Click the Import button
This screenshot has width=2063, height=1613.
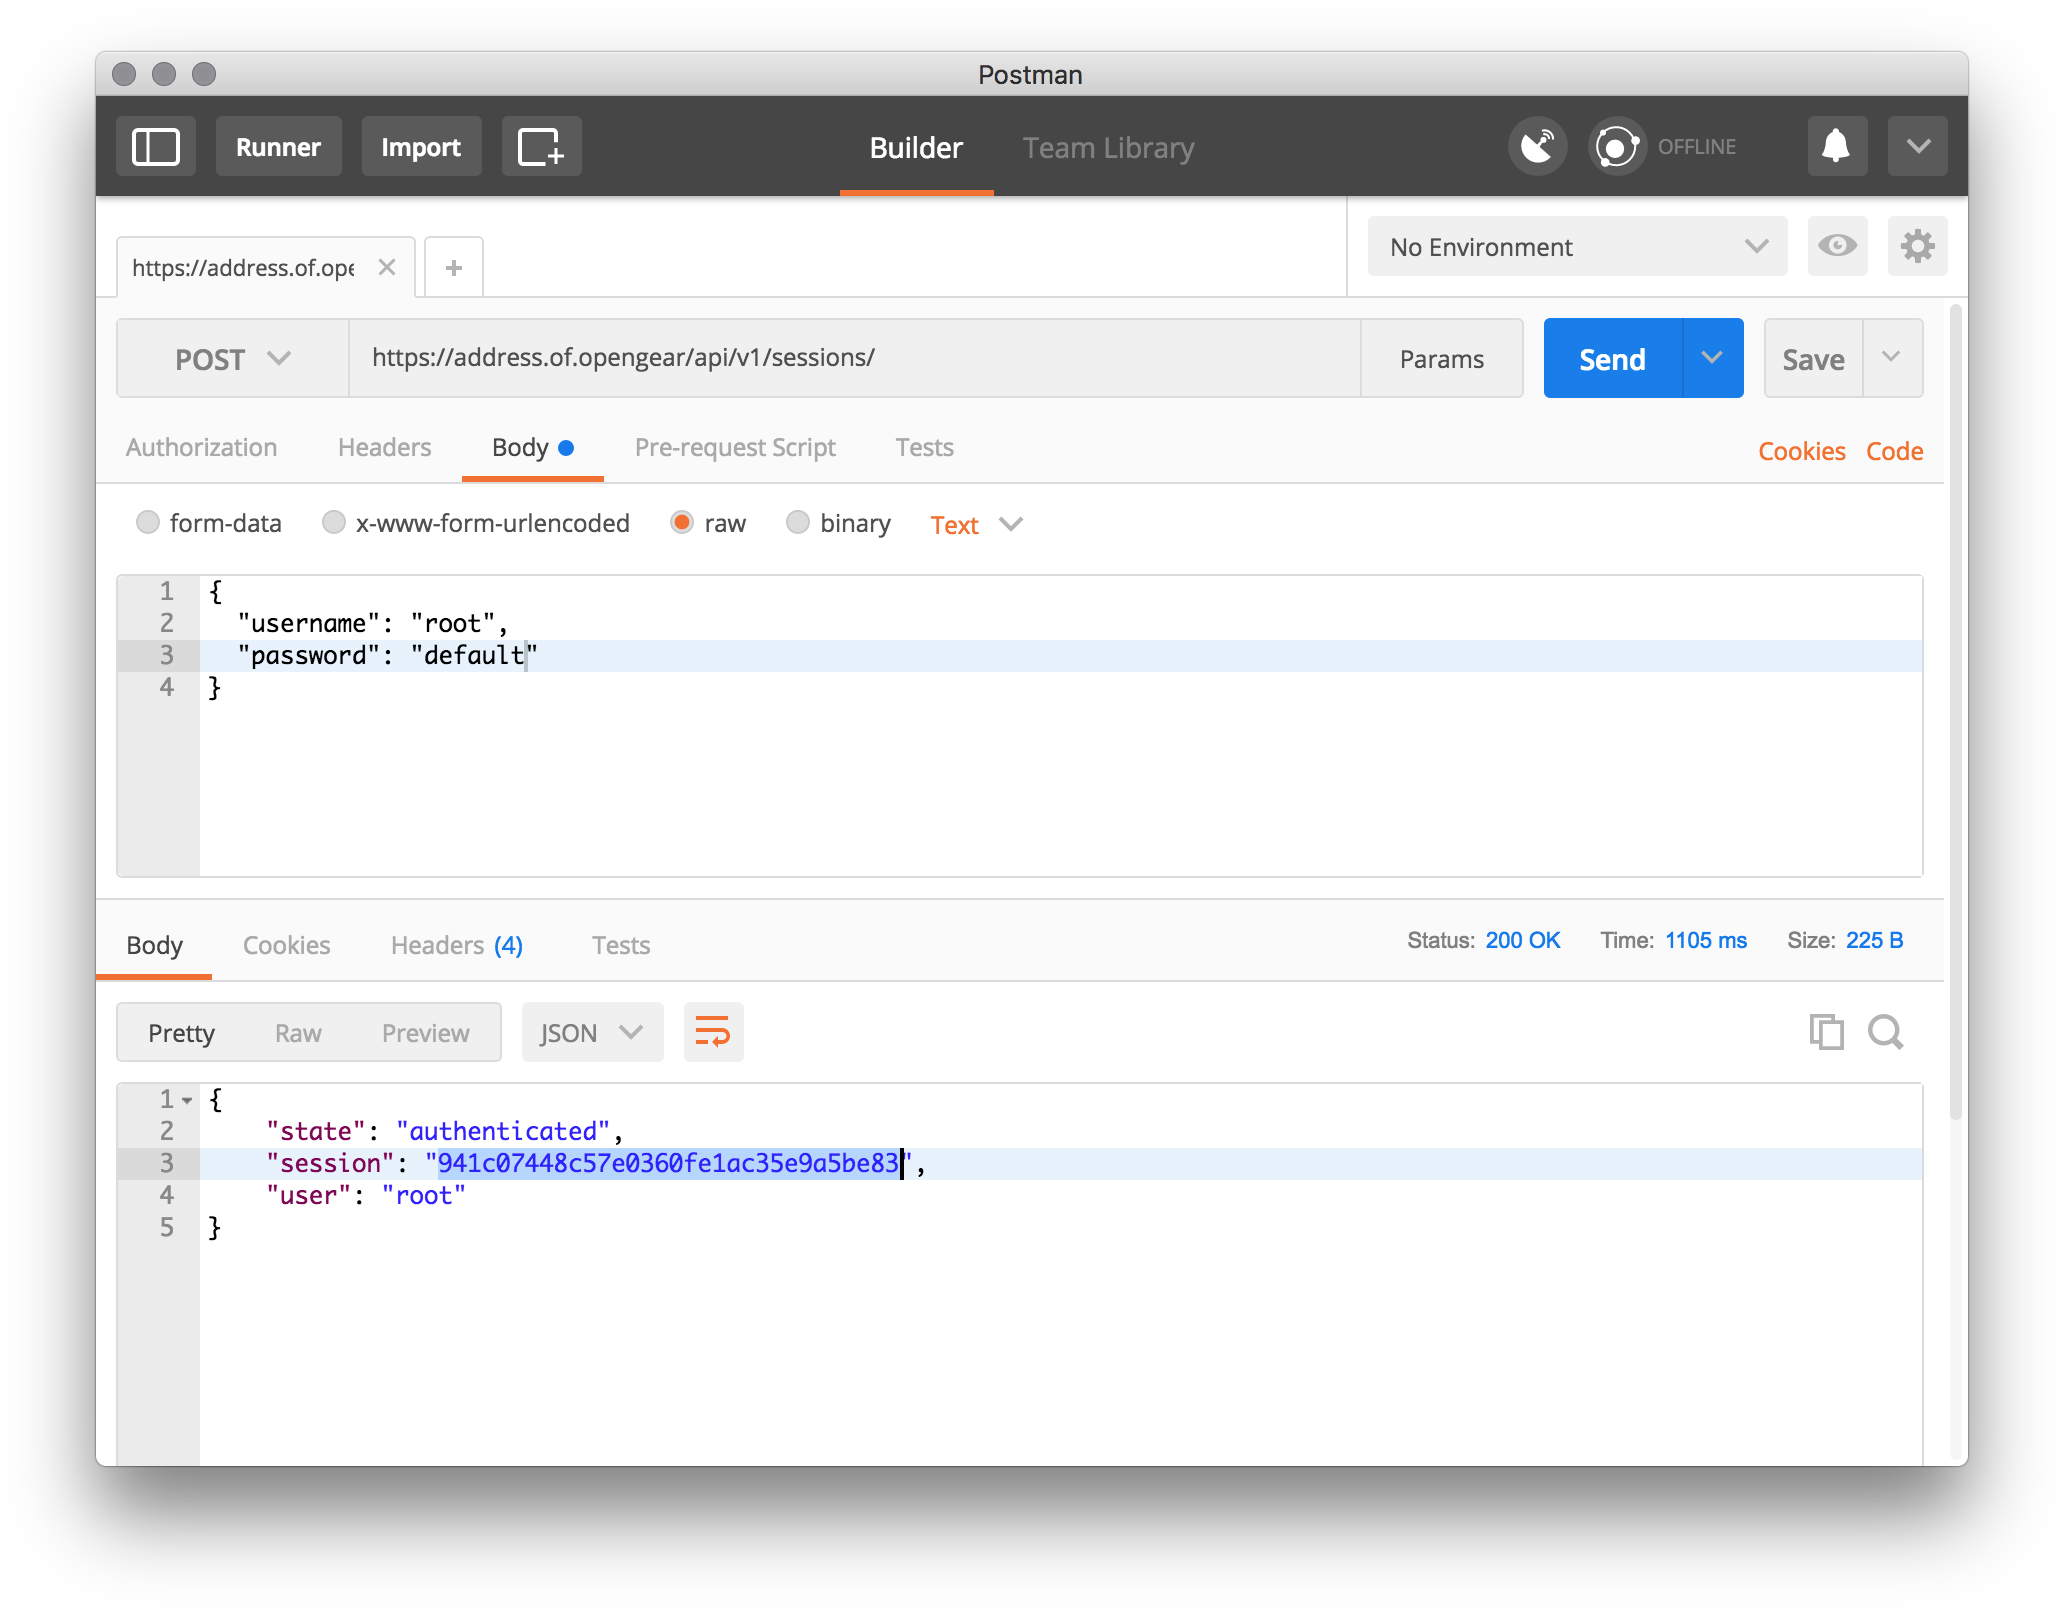421,147
